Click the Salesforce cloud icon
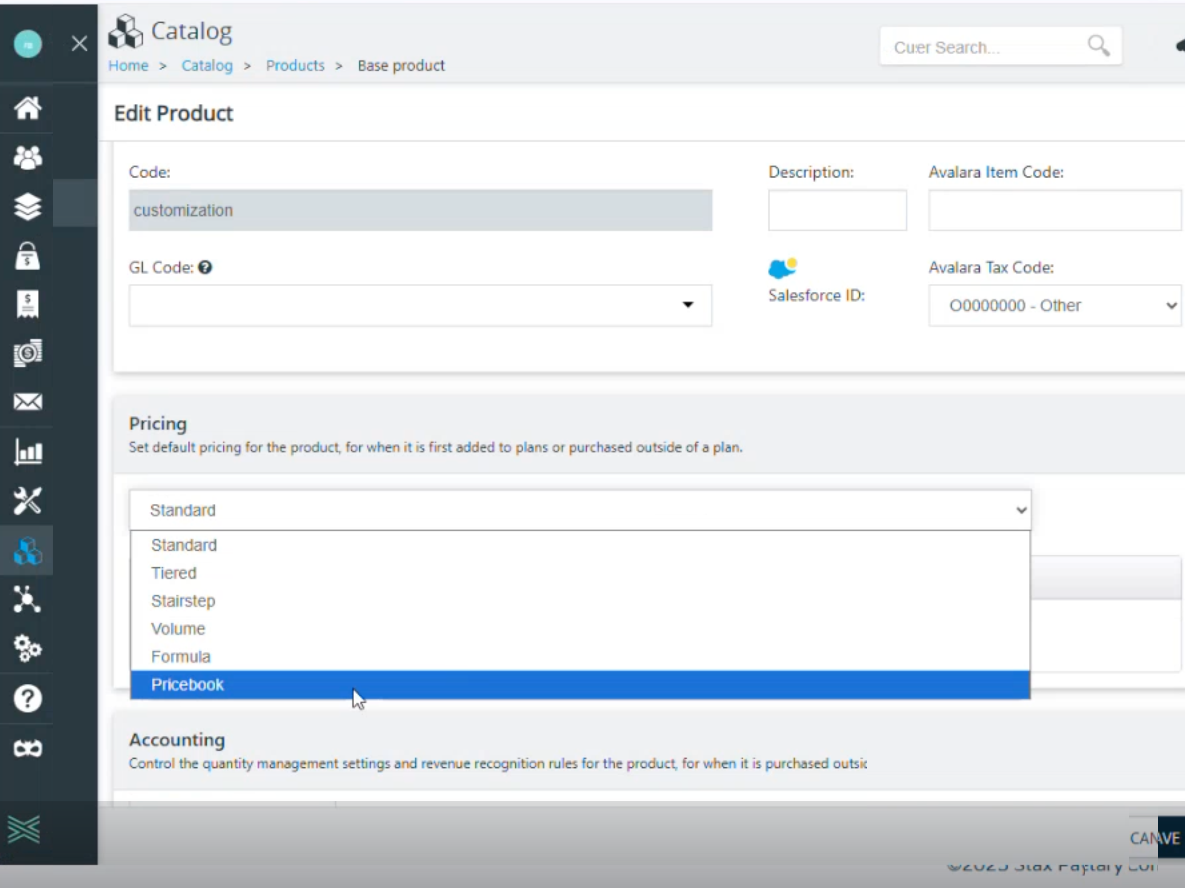 [x=782, y=268]
